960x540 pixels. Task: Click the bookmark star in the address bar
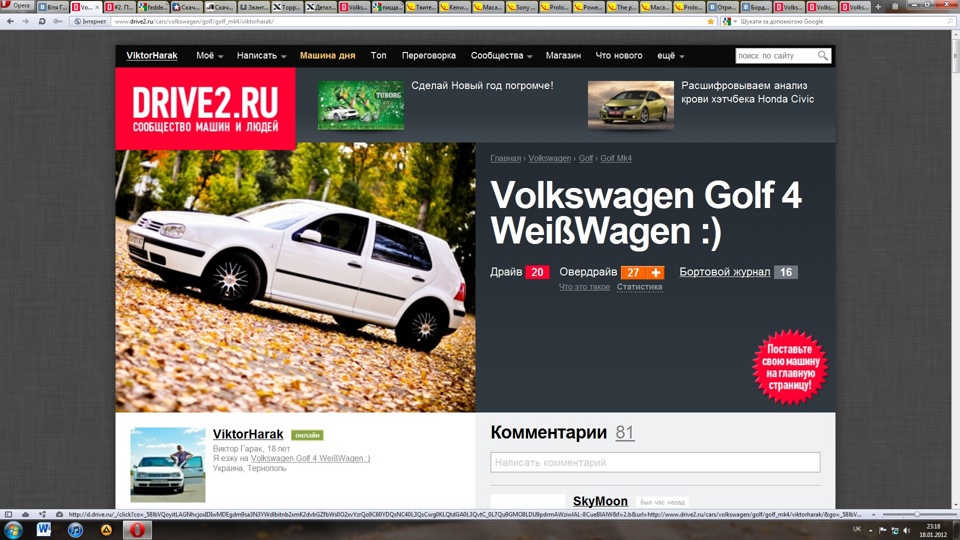710,21
